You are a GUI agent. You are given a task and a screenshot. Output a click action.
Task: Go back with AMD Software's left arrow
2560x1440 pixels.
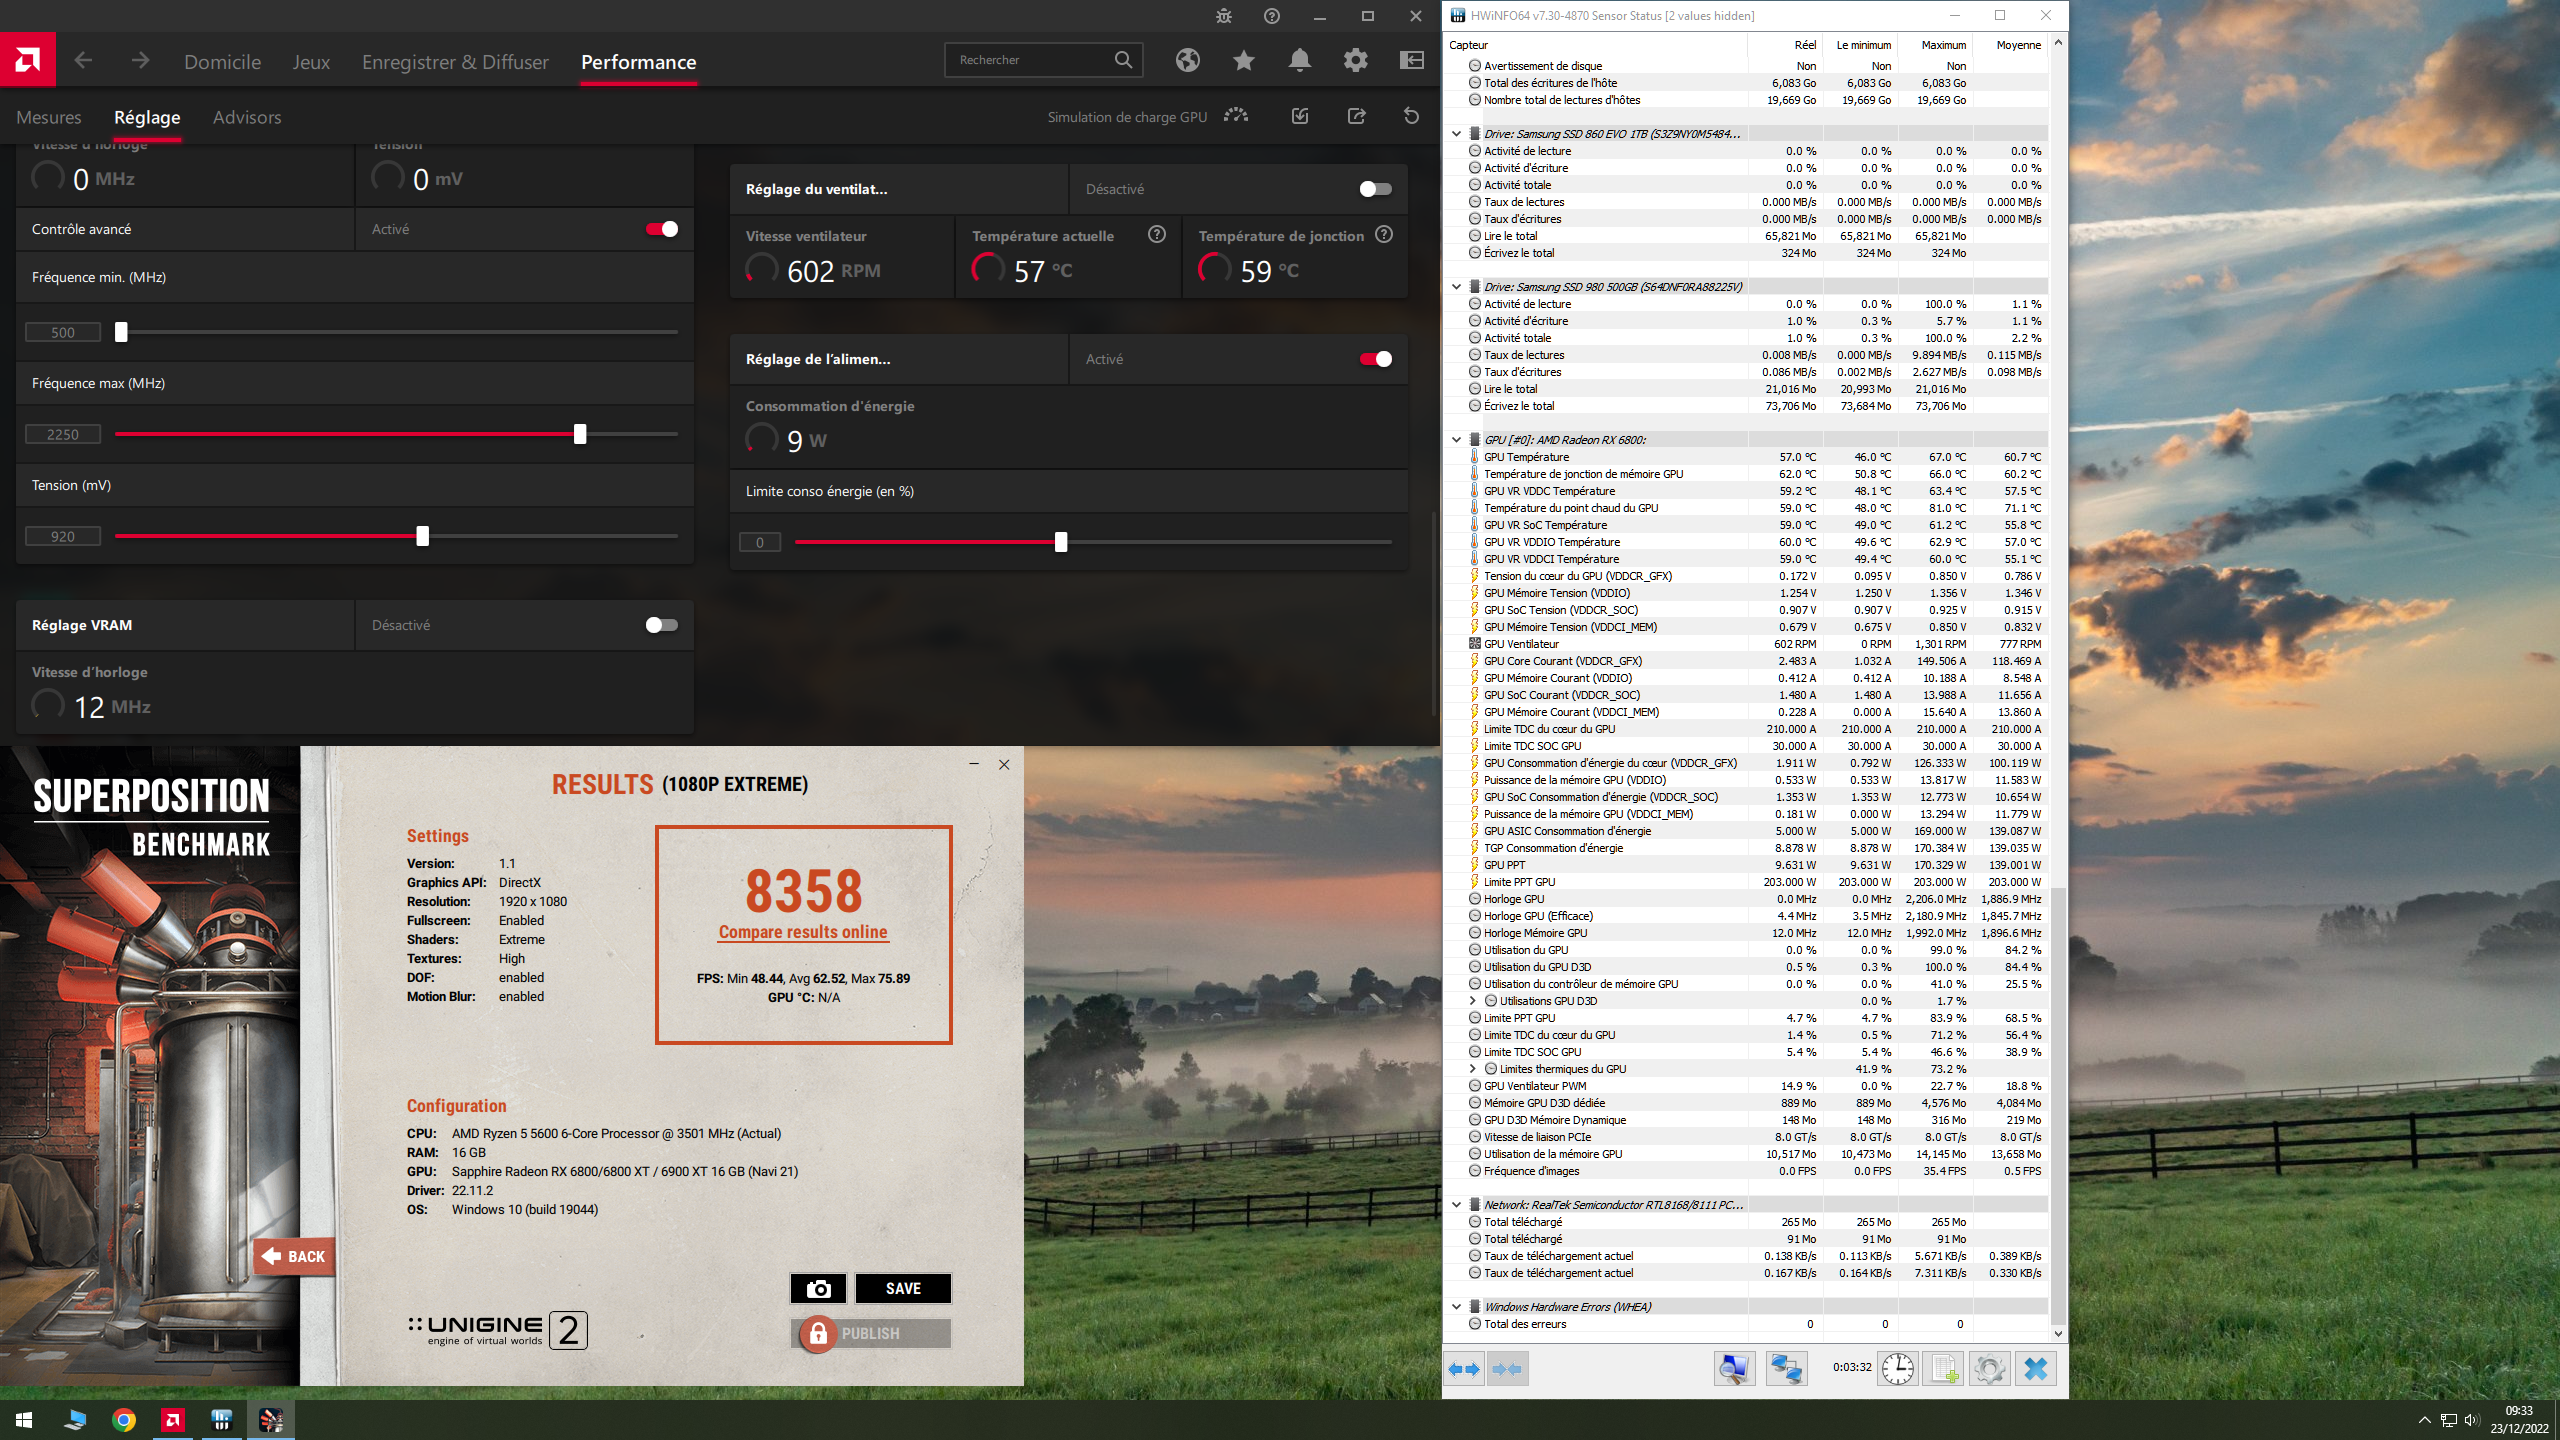(84, 61)
